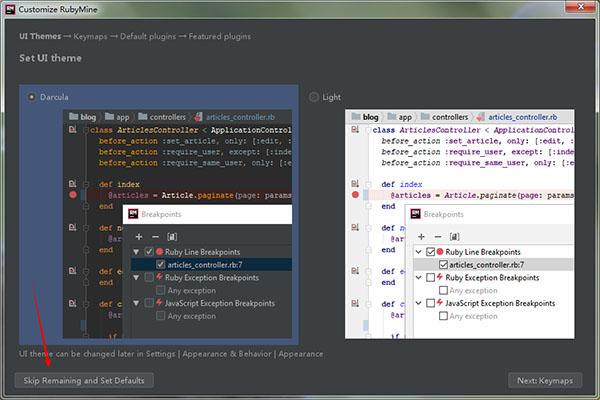Click group-by icon in Light Breakpoints toolbar
This screenshot has width=600, height=400.
coord(454,237)
